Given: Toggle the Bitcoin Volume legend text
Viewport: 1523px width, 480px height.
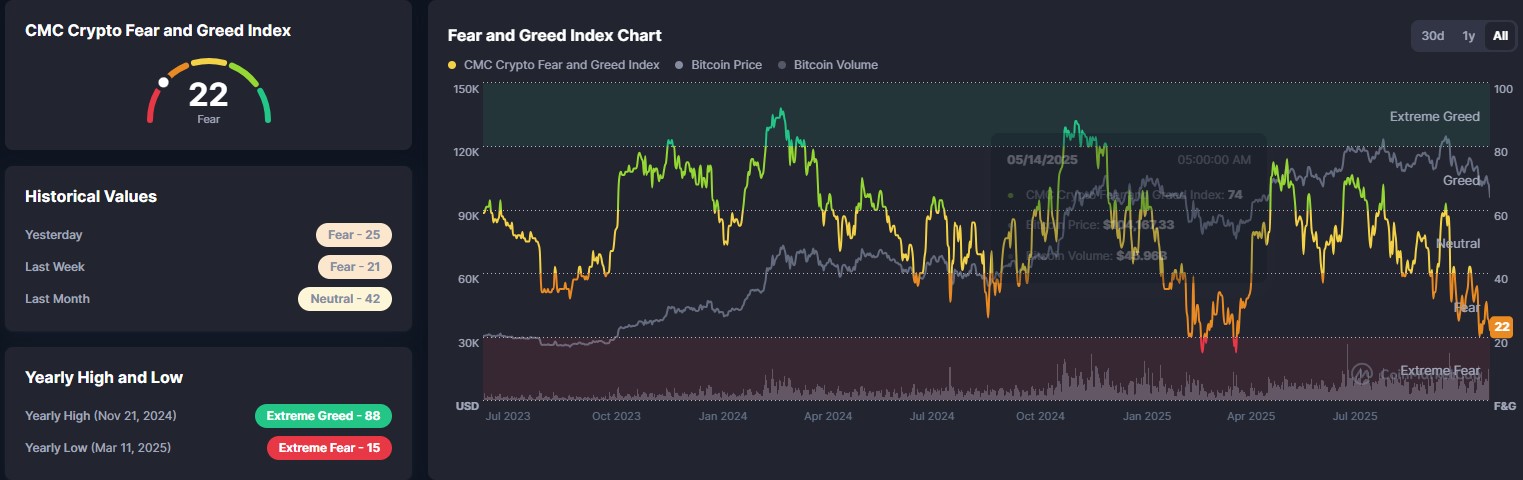Looking at the screenshot, I should 835,65.
